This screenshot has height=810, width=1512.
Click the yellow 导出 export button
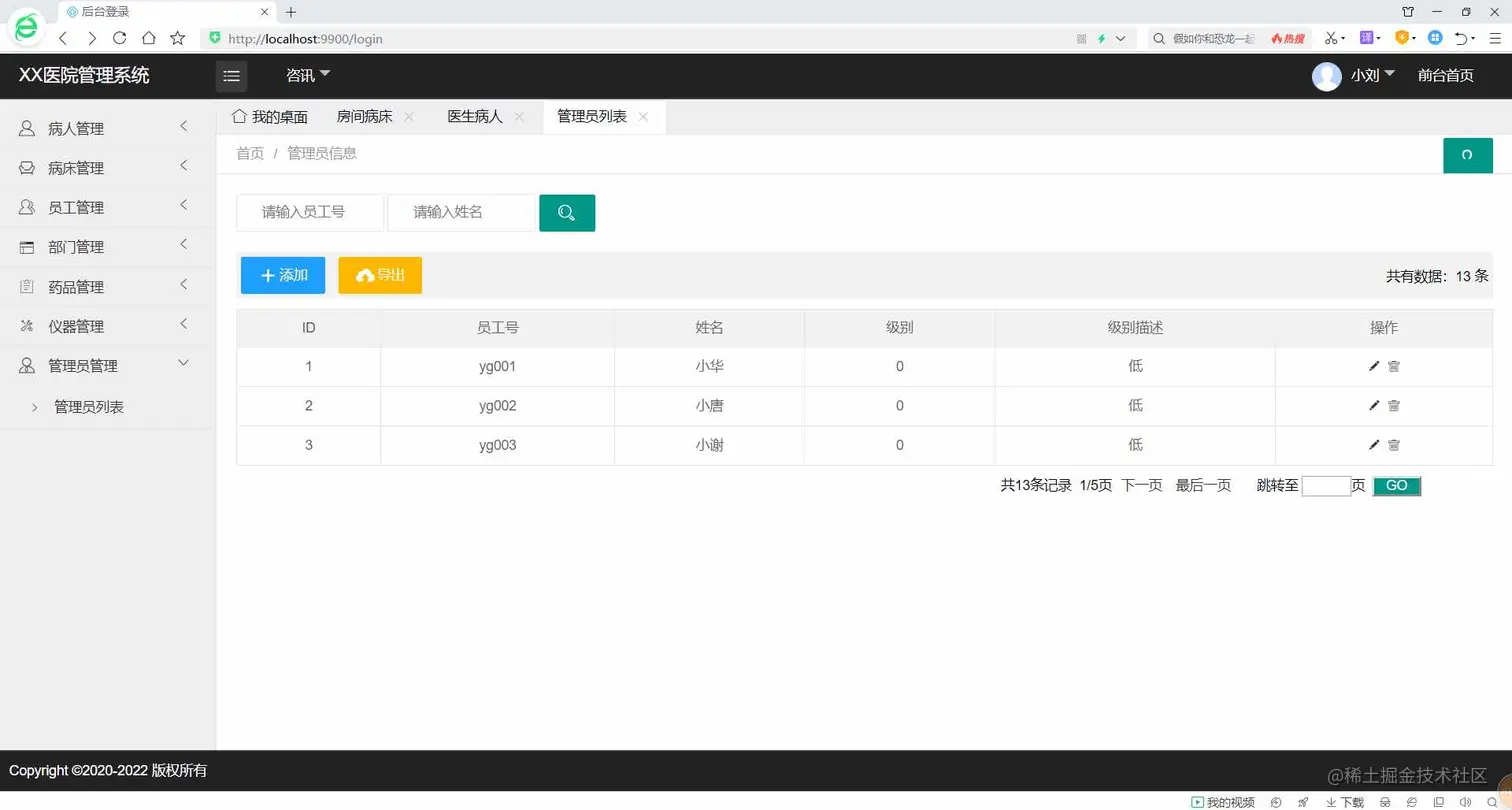pyautogui.click(x=380, y=275)
